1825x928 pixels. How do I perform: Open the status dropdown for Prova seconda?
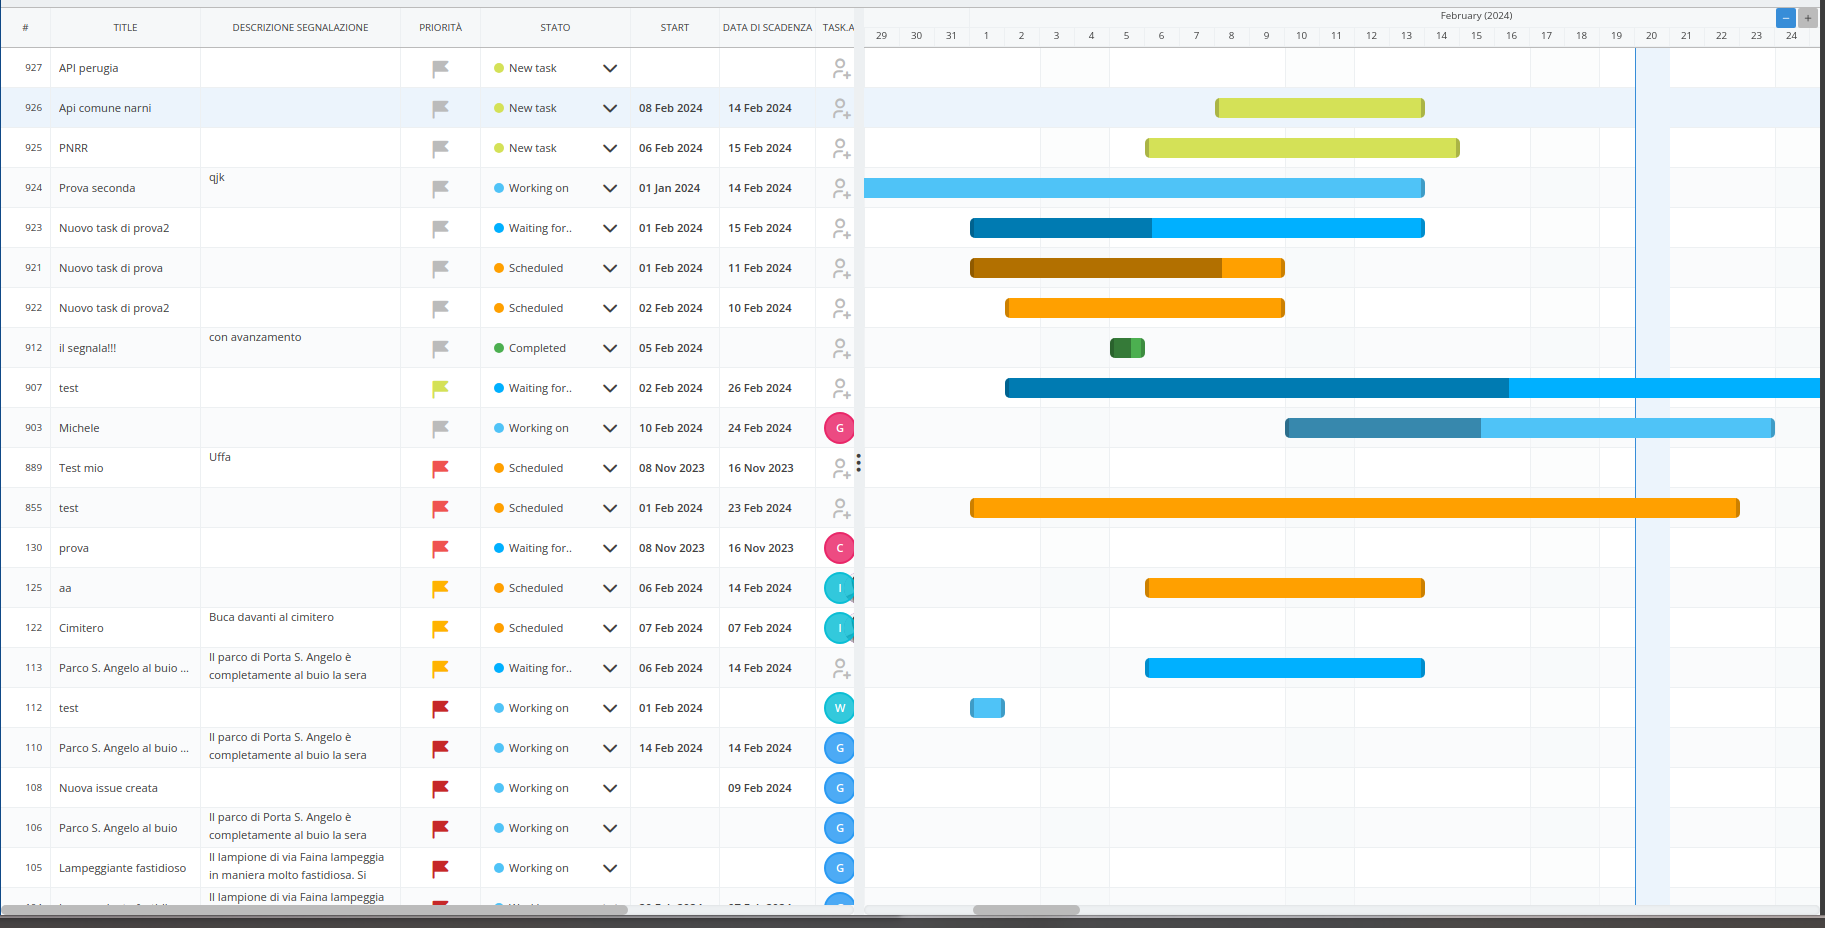pyautogui.click(x=610, y=188)
